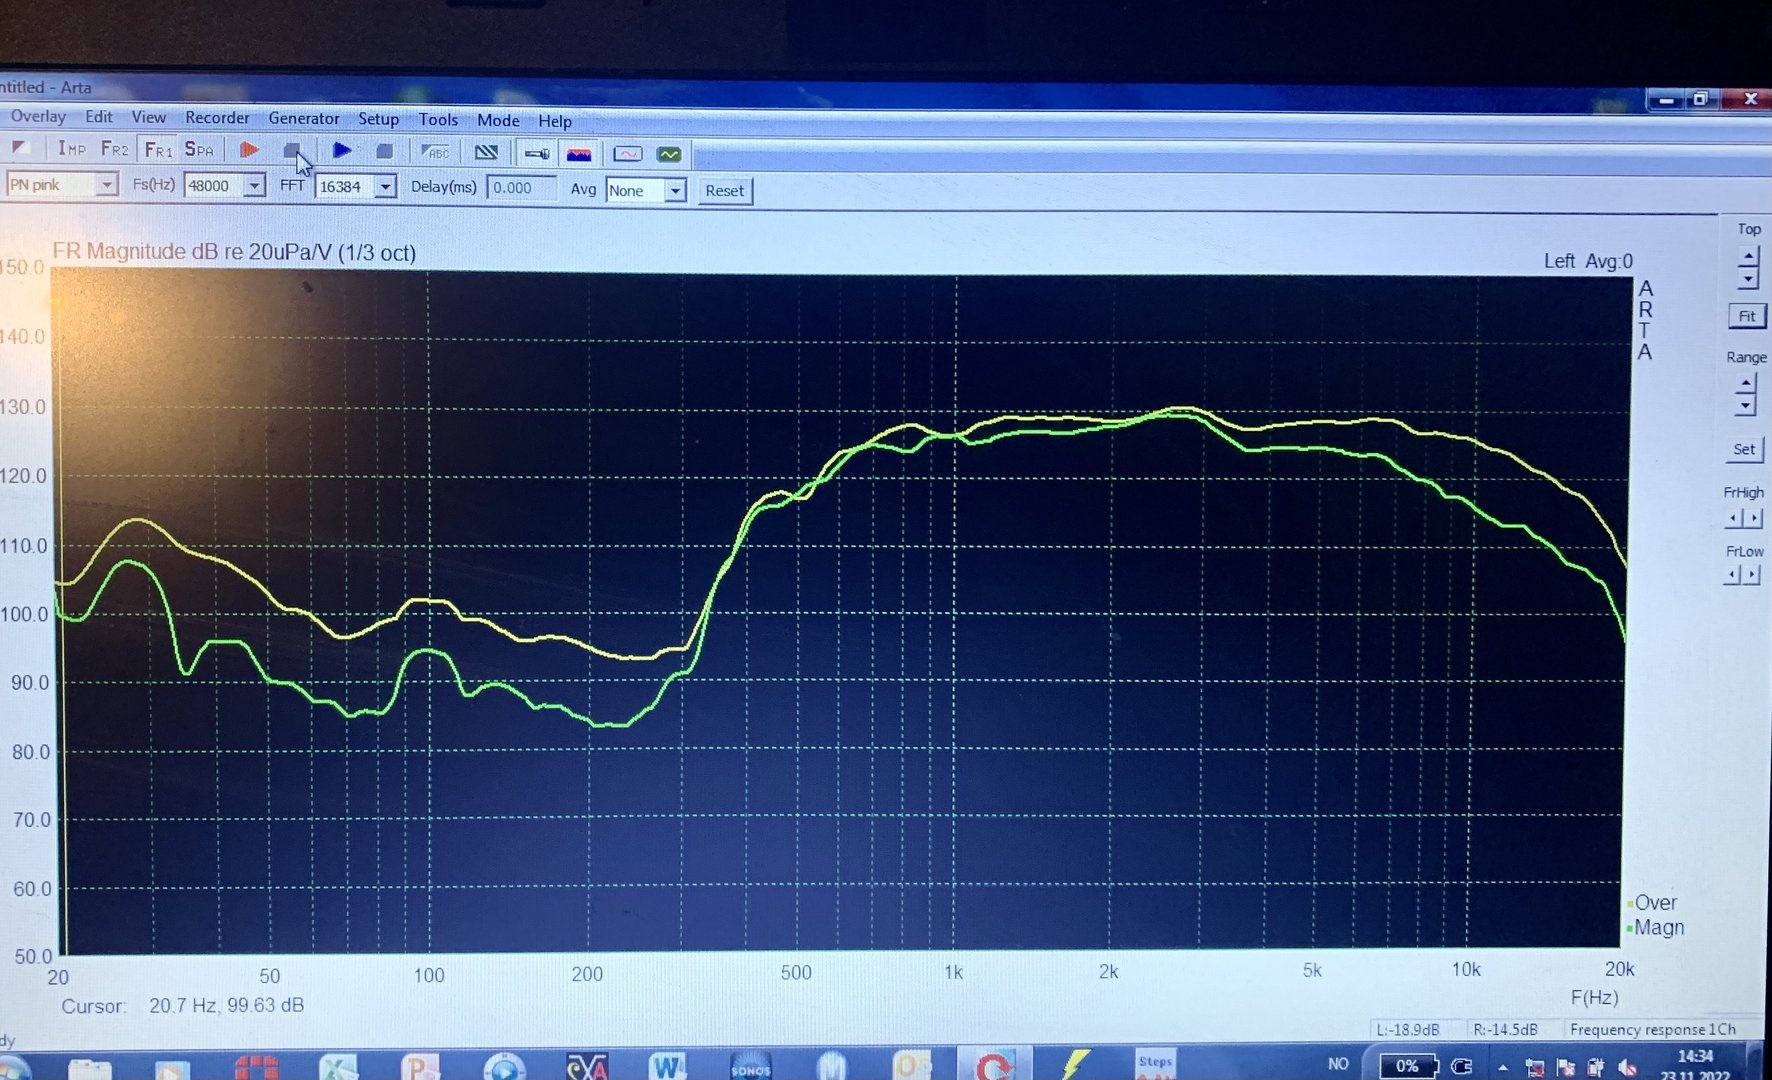The height and width of the screenshot is (1080, 1772).
Task: Open PowerPoint from the taskbar
Action: click(x=421, y=1066)
